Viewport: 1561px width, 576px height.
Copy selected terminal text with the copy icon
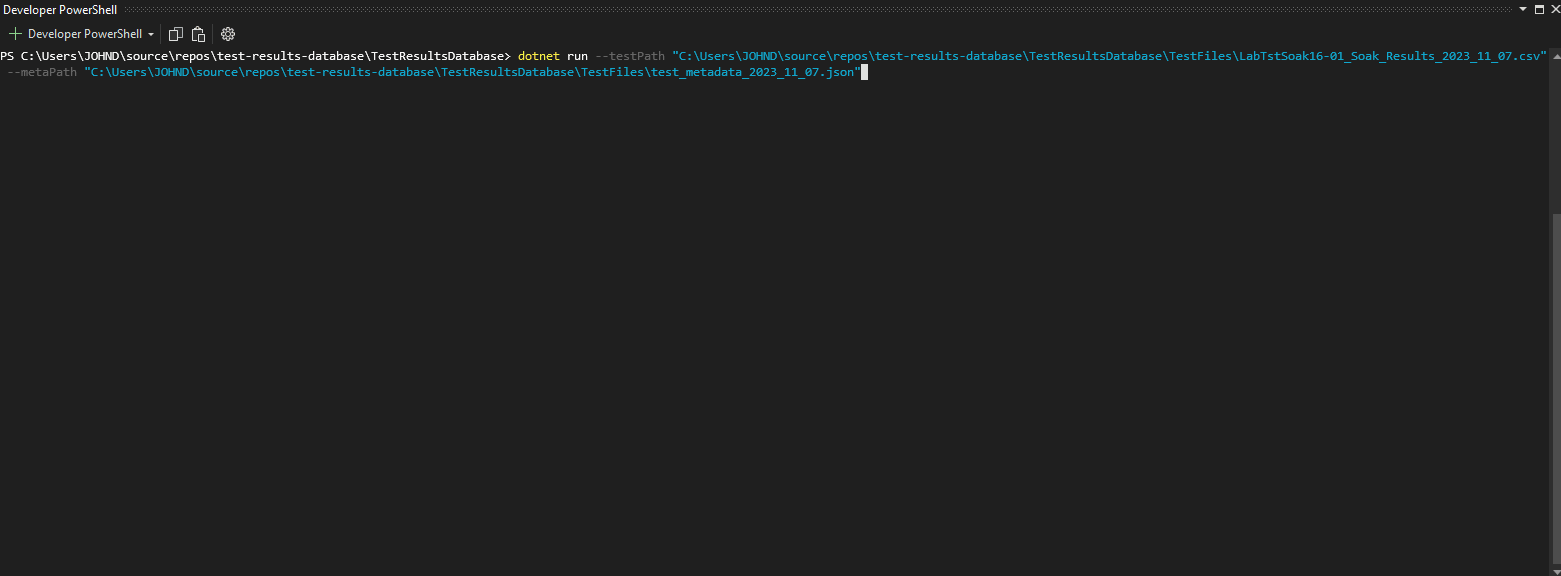176,33
